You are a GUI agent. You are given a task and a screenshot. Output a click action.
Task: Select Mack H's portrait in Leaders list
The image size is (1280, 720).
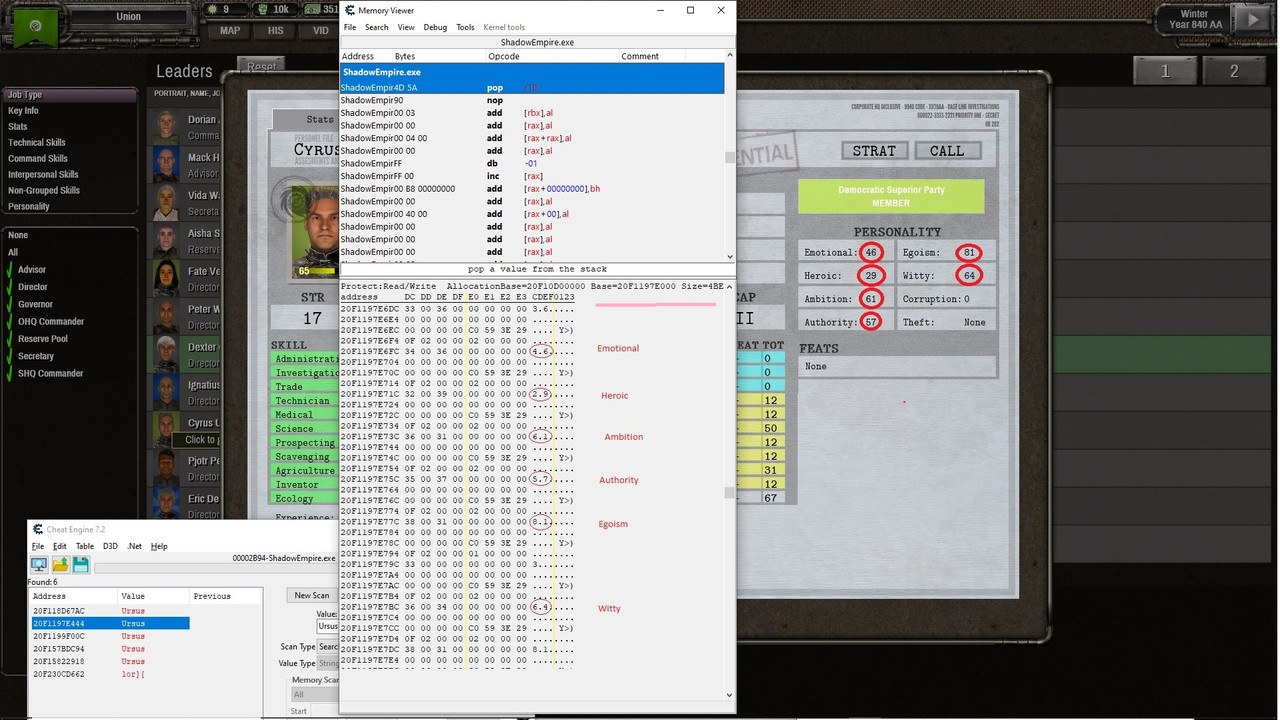pos(167,164)
